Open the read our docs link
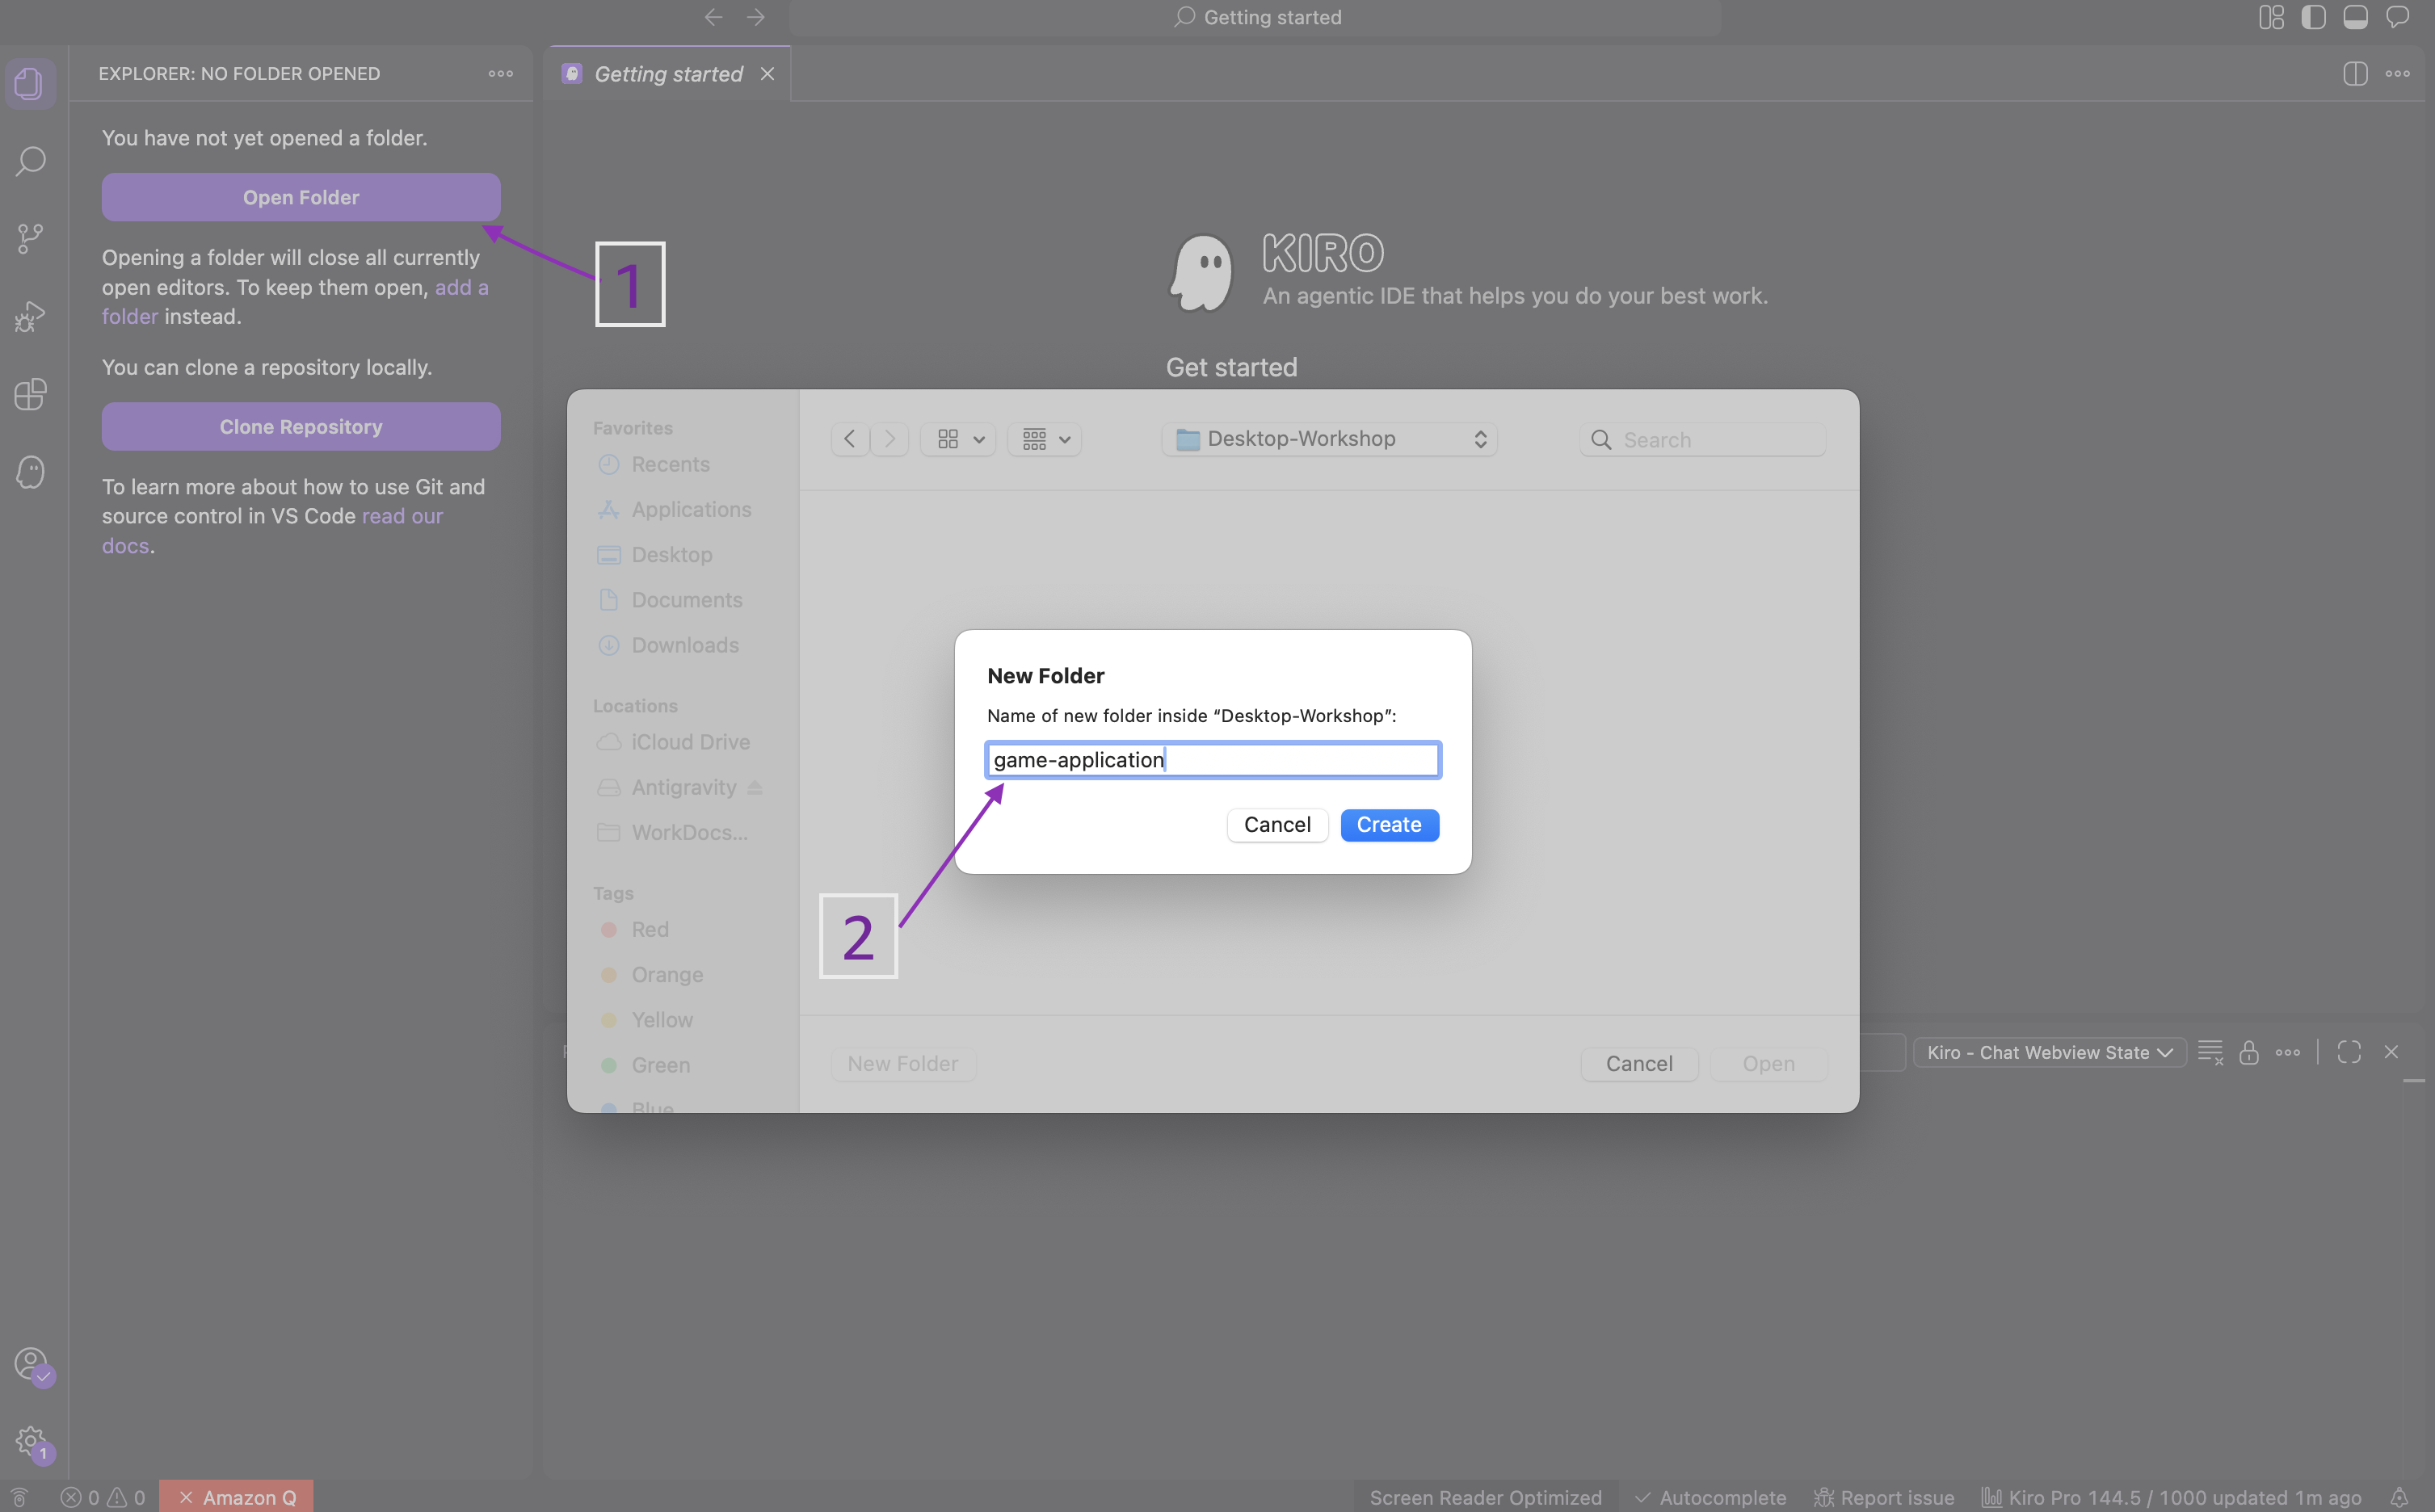The image size is (2435, 1512). (402, 516)
